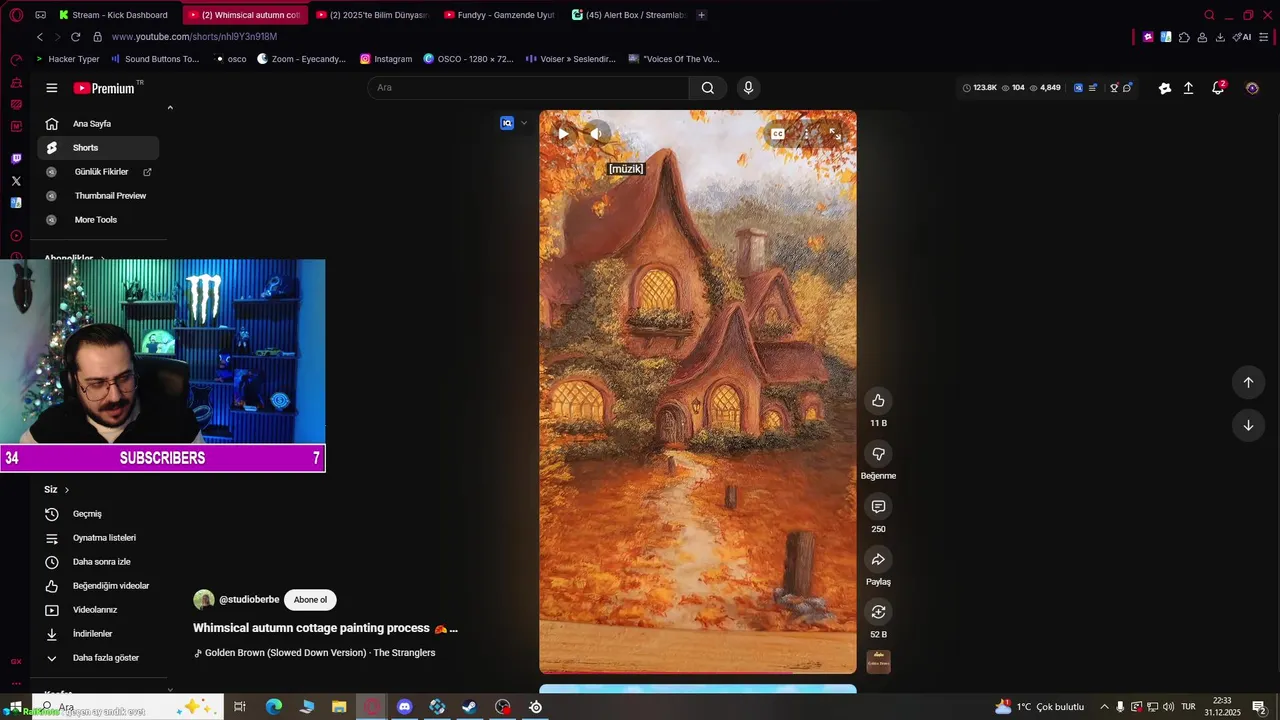Open the Short's three-dot options menu
The width and height of the screenshot is (1280, 720).
[806, 134]
